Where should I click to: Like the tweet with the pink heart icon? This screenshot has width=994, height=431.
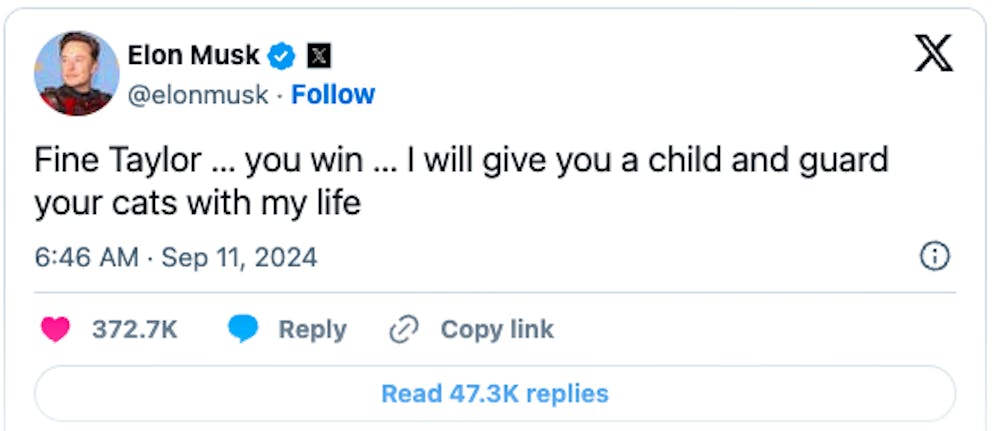(55, 330)
